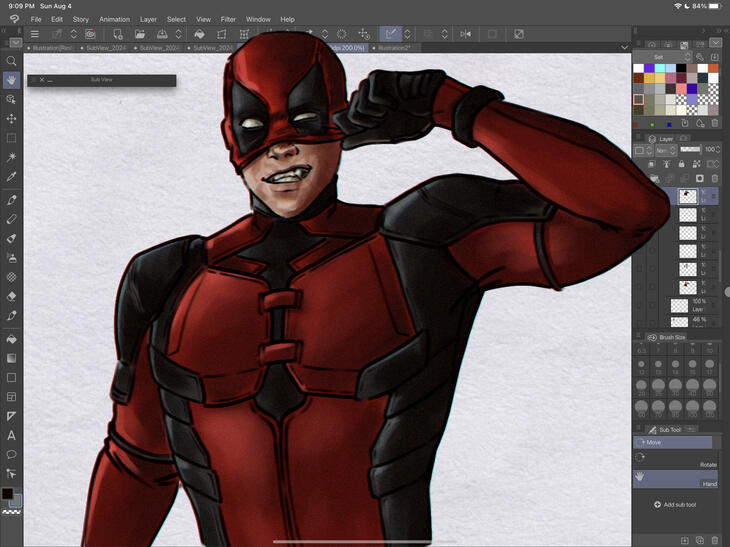The height and width of the screenshot is (547, 730).
Task: Toggle the lock layer icon
Action: point(682,164)
